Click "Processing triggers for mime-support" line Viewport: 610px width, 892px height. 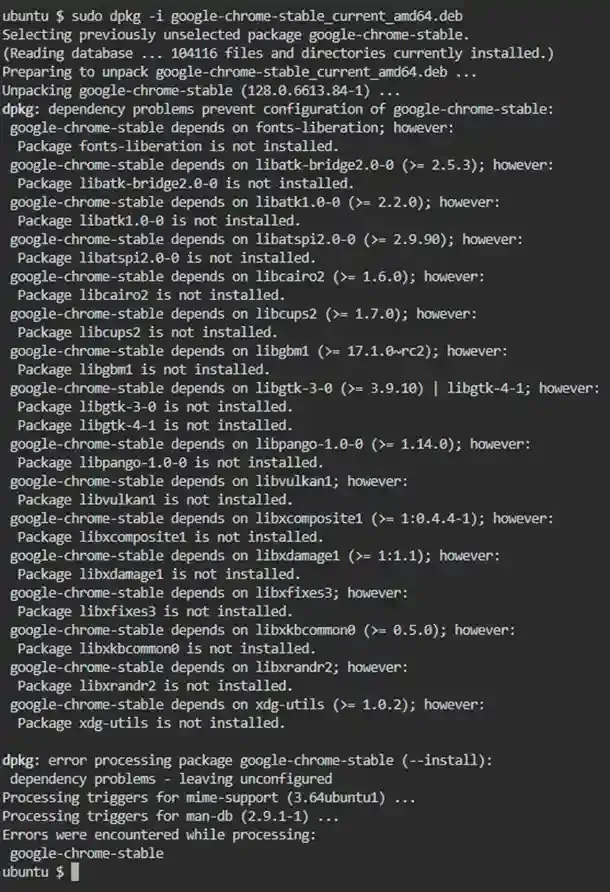pyautogui.click(x=209, y=798)
